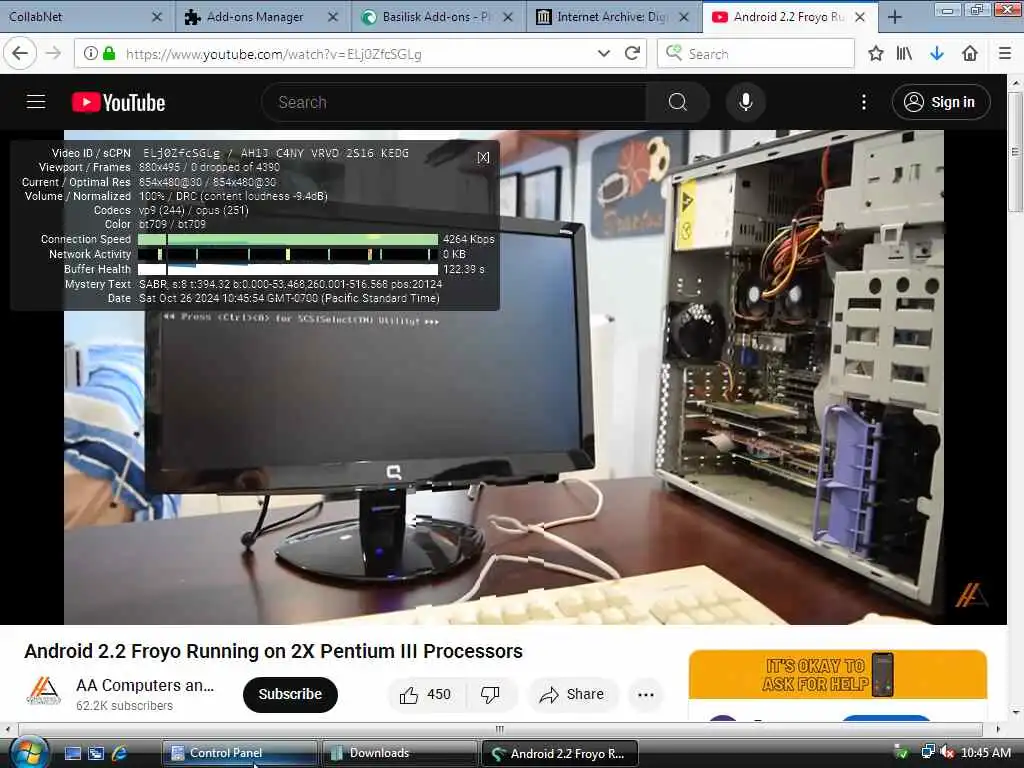This screenshot has width=1024, height=768.
Task: Switch to Downloads taskbar button
Action: click(x=399, y=753)
